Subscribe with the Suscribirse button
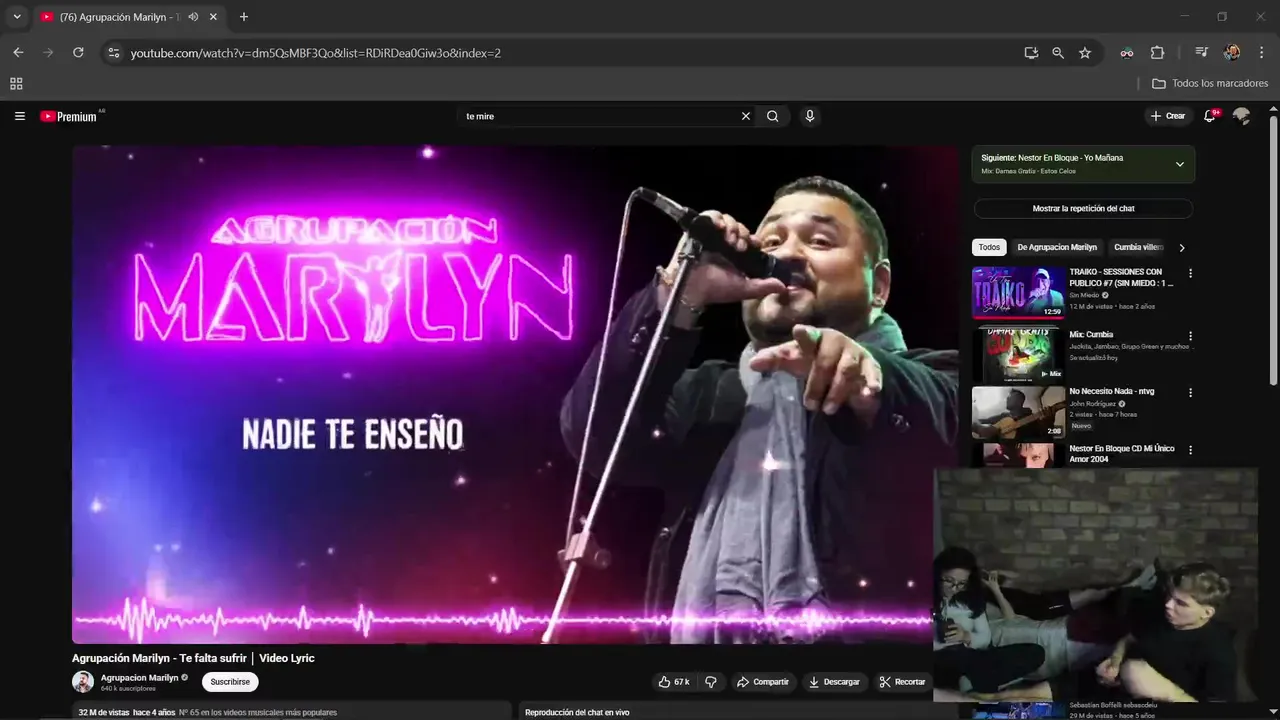 (x=230, y=682)
